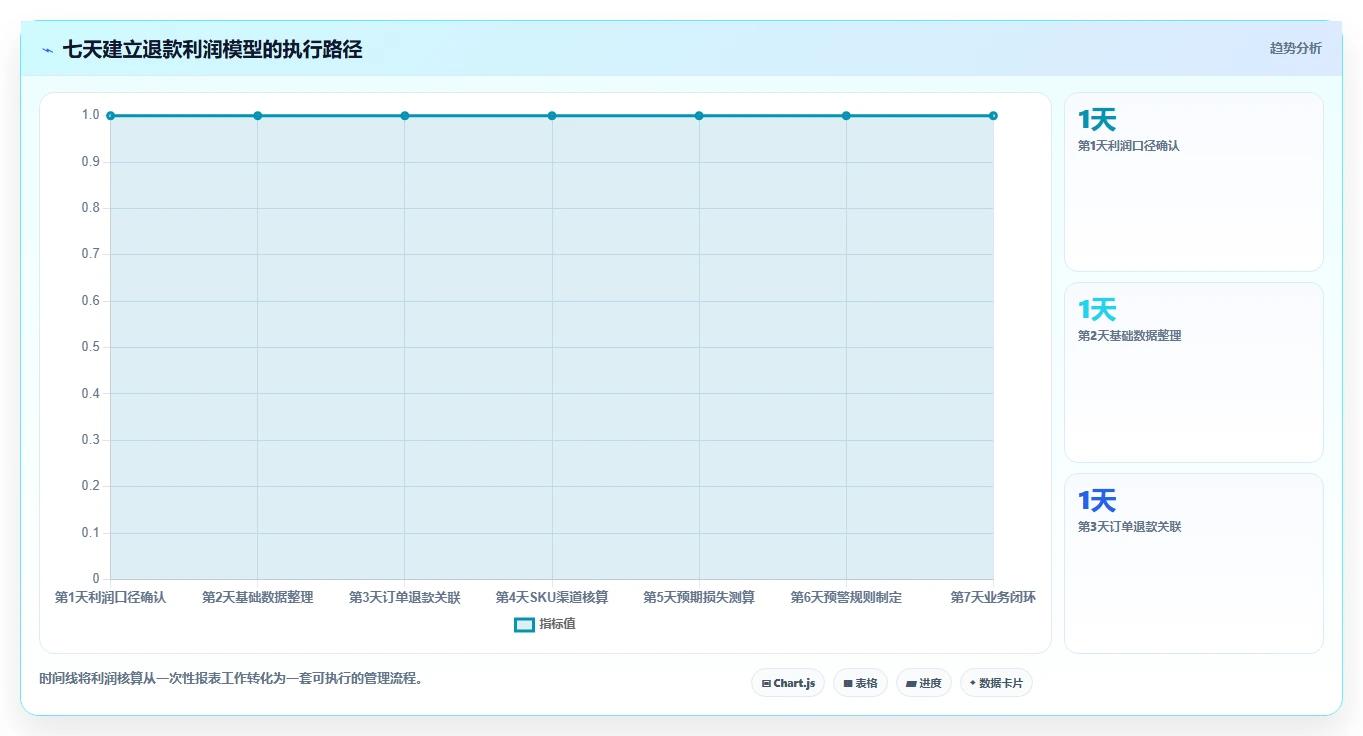Open the Chart.js chip
This screenshot has width=1363, height=736.
click(788, 683)
